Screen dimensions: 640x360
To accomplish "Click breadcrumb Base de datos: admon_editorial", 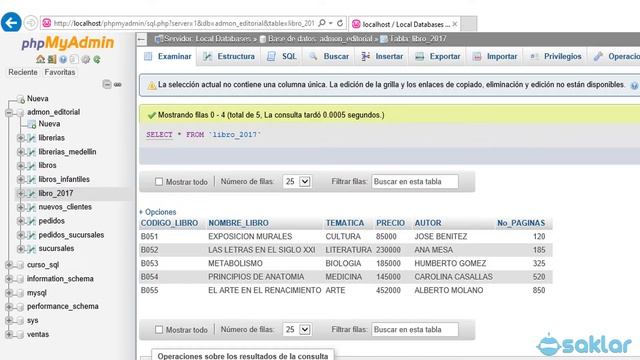I will pyautogui.click(x=319, y=39).
